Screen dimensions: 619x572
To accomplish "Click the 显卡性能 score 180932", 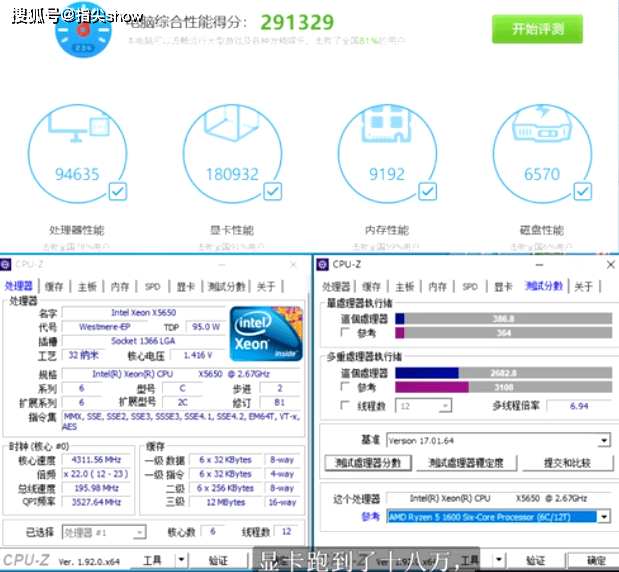I will (x=232, y=174).
